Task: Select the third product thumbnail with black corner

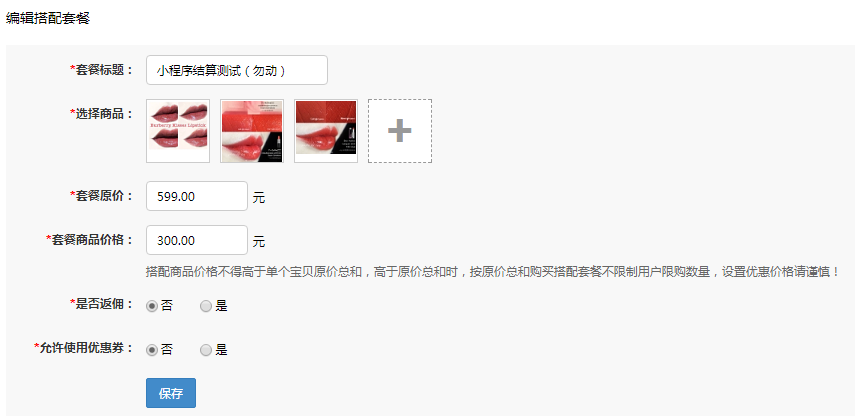Action: (326, 131)
